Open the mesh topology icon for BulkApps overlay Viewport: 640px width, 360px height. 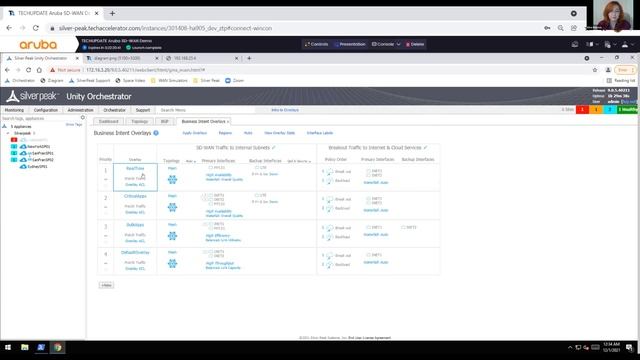(172, 236)
